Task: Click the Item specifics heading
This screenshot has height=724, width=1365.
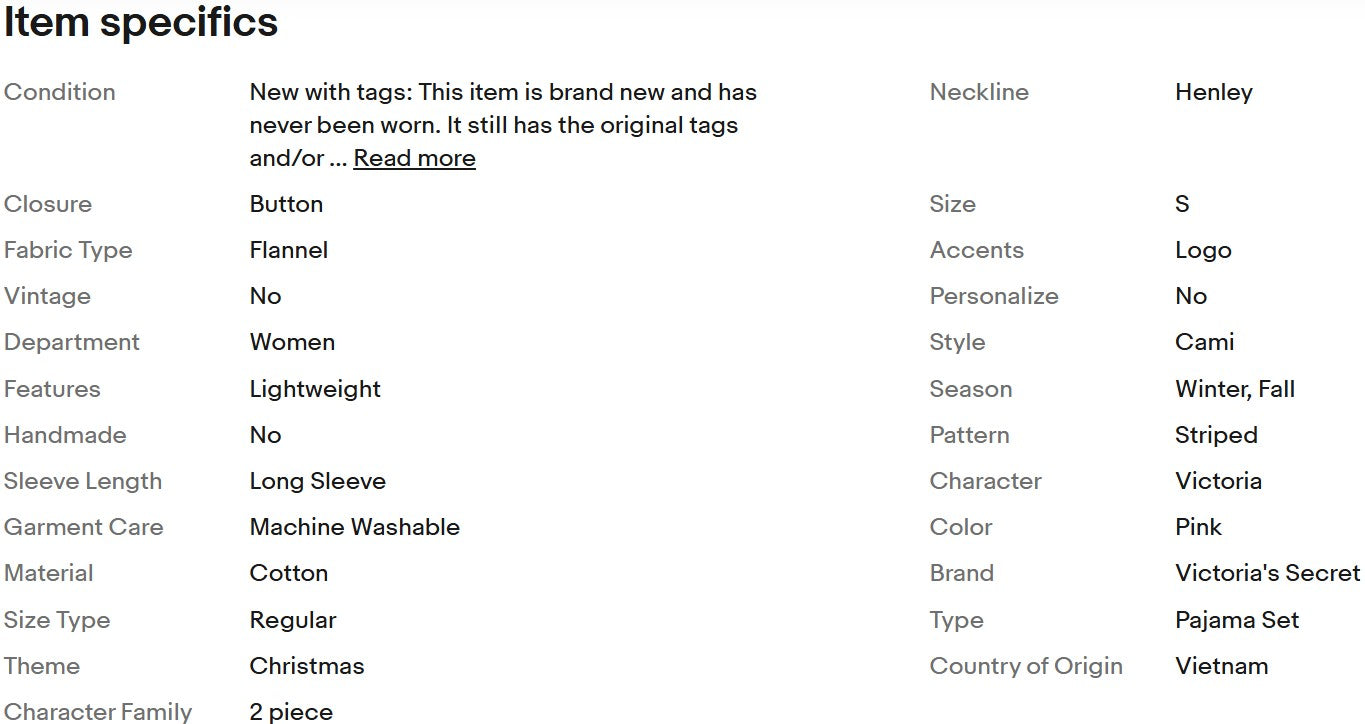Action: tap(141, 22)
